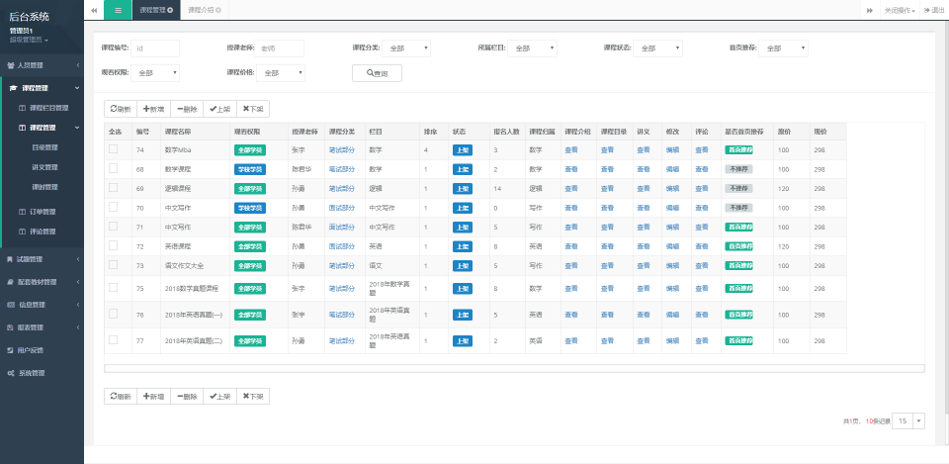Screen dimensions: 949x464
Task: Open the 课程状态 dropdown filter
Action: (658, 48)
